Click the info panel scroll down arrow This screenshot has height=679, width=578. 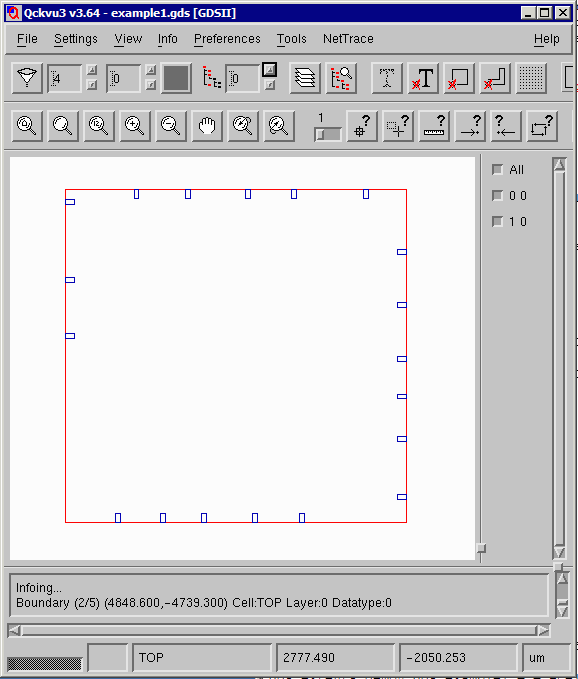[562, 611]
